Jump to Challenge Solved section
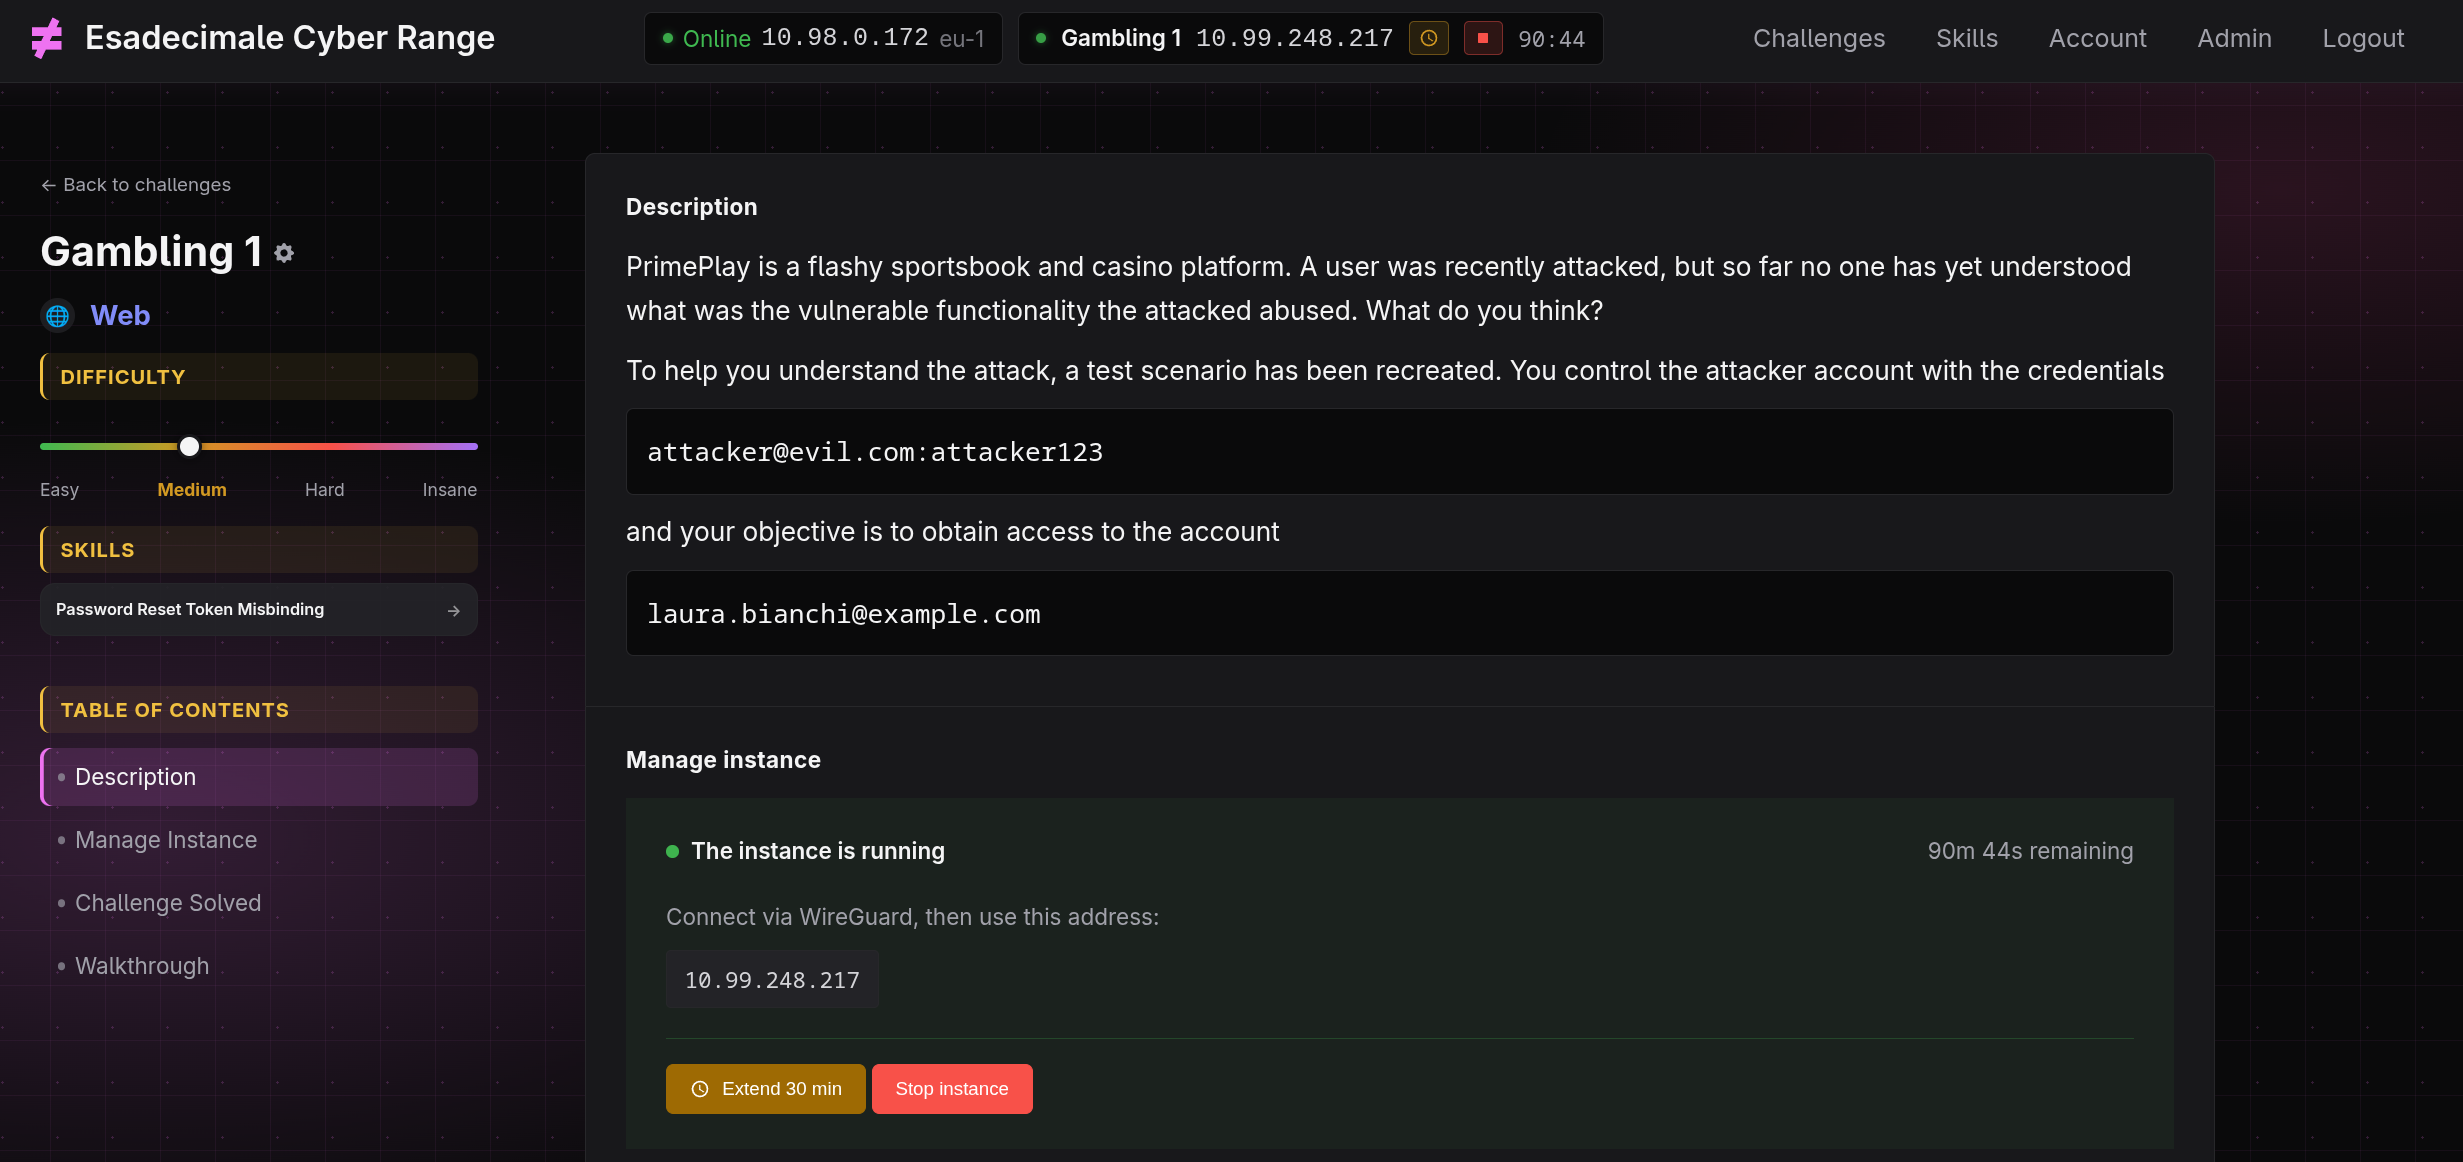The image size is (2463, 1162). tap(168, 903)
